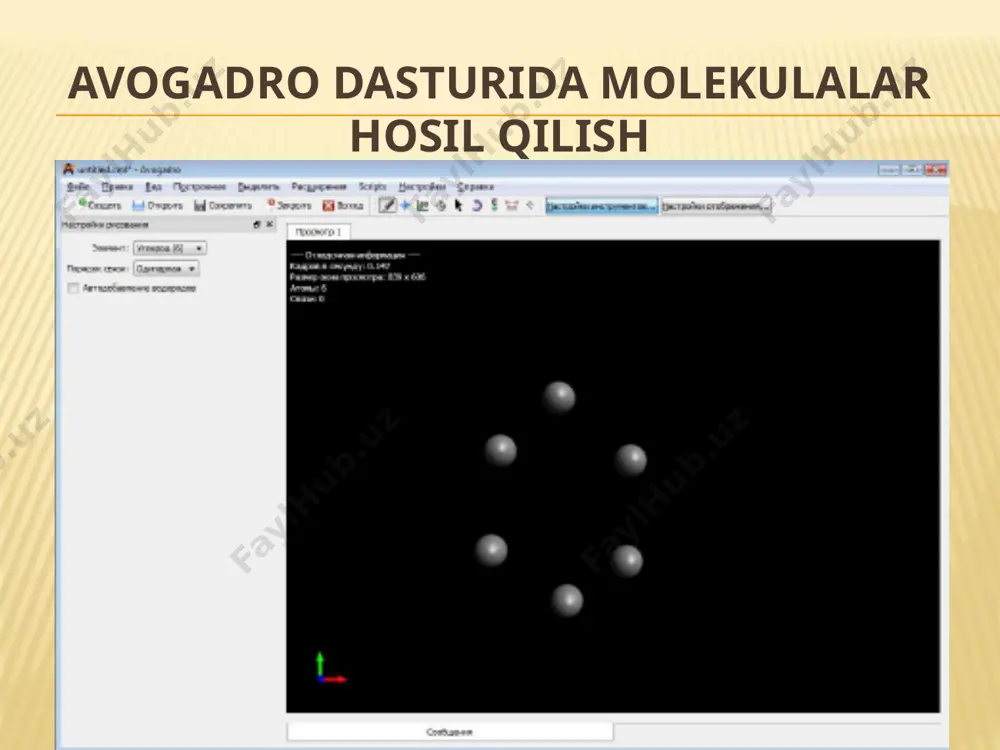The height and width of the screenshot is (750, 1000).
Task: Click the Выход exit toolbar icon
Action: pos(343,205)
